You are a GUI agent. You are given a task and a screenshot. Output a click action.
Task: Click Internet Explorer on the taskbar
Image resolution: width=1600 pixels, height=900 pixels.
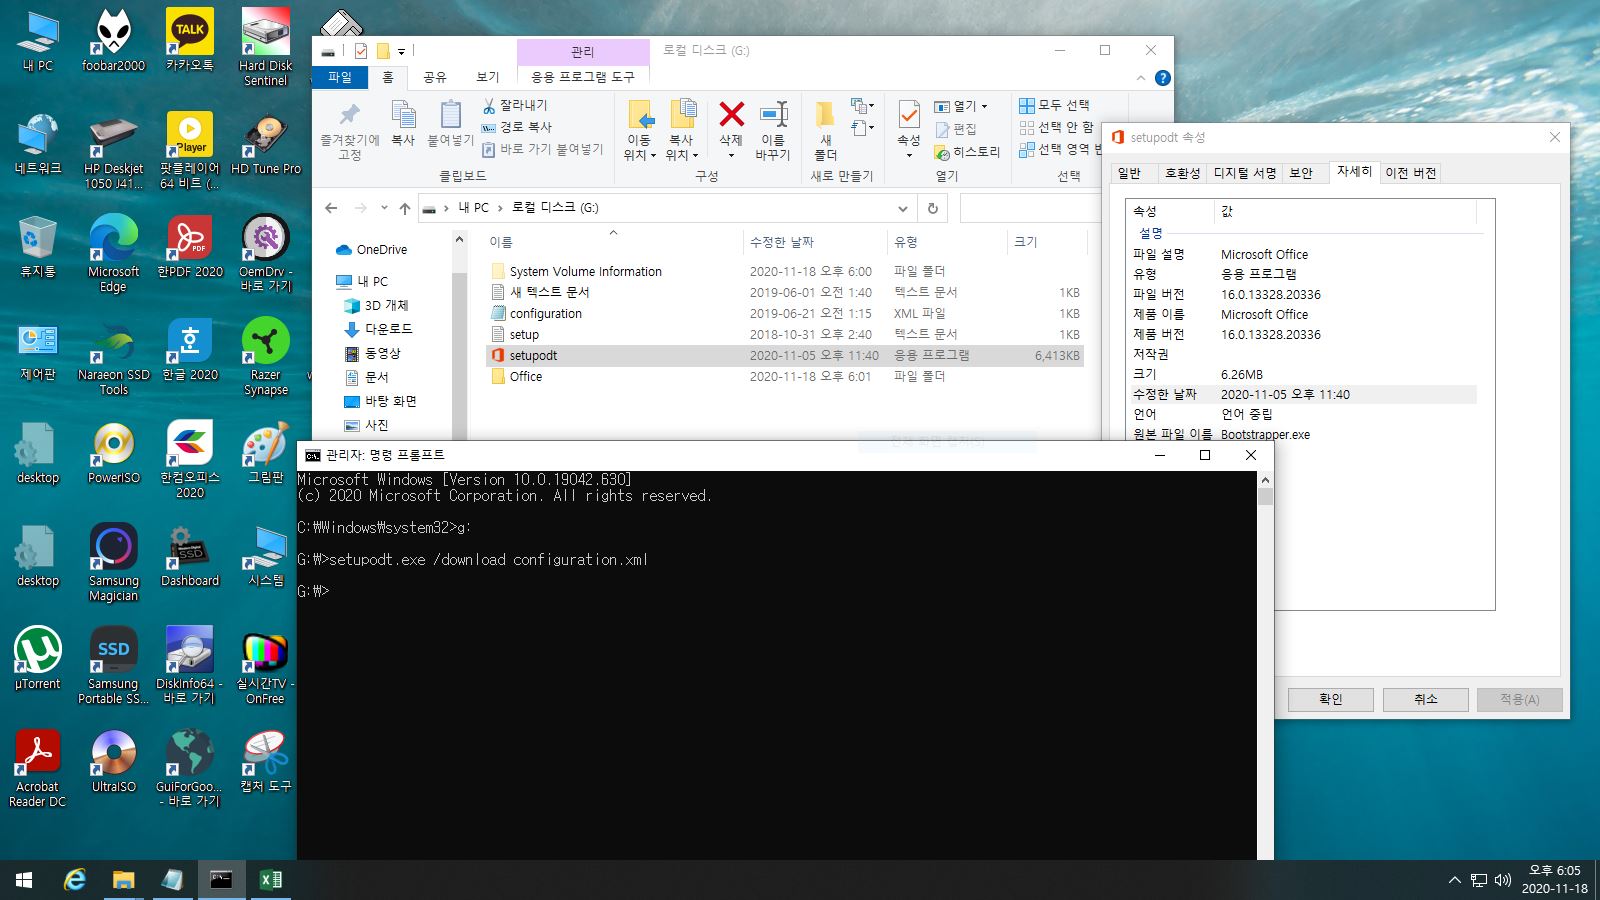click(x=75, y=880)
